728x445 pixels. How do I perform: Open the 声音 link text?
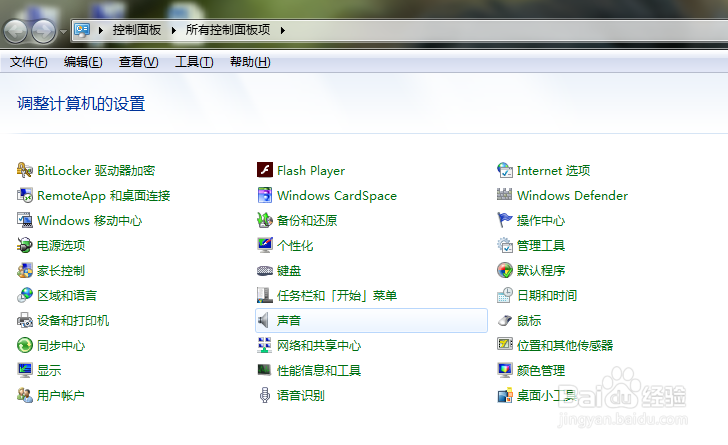289,321
